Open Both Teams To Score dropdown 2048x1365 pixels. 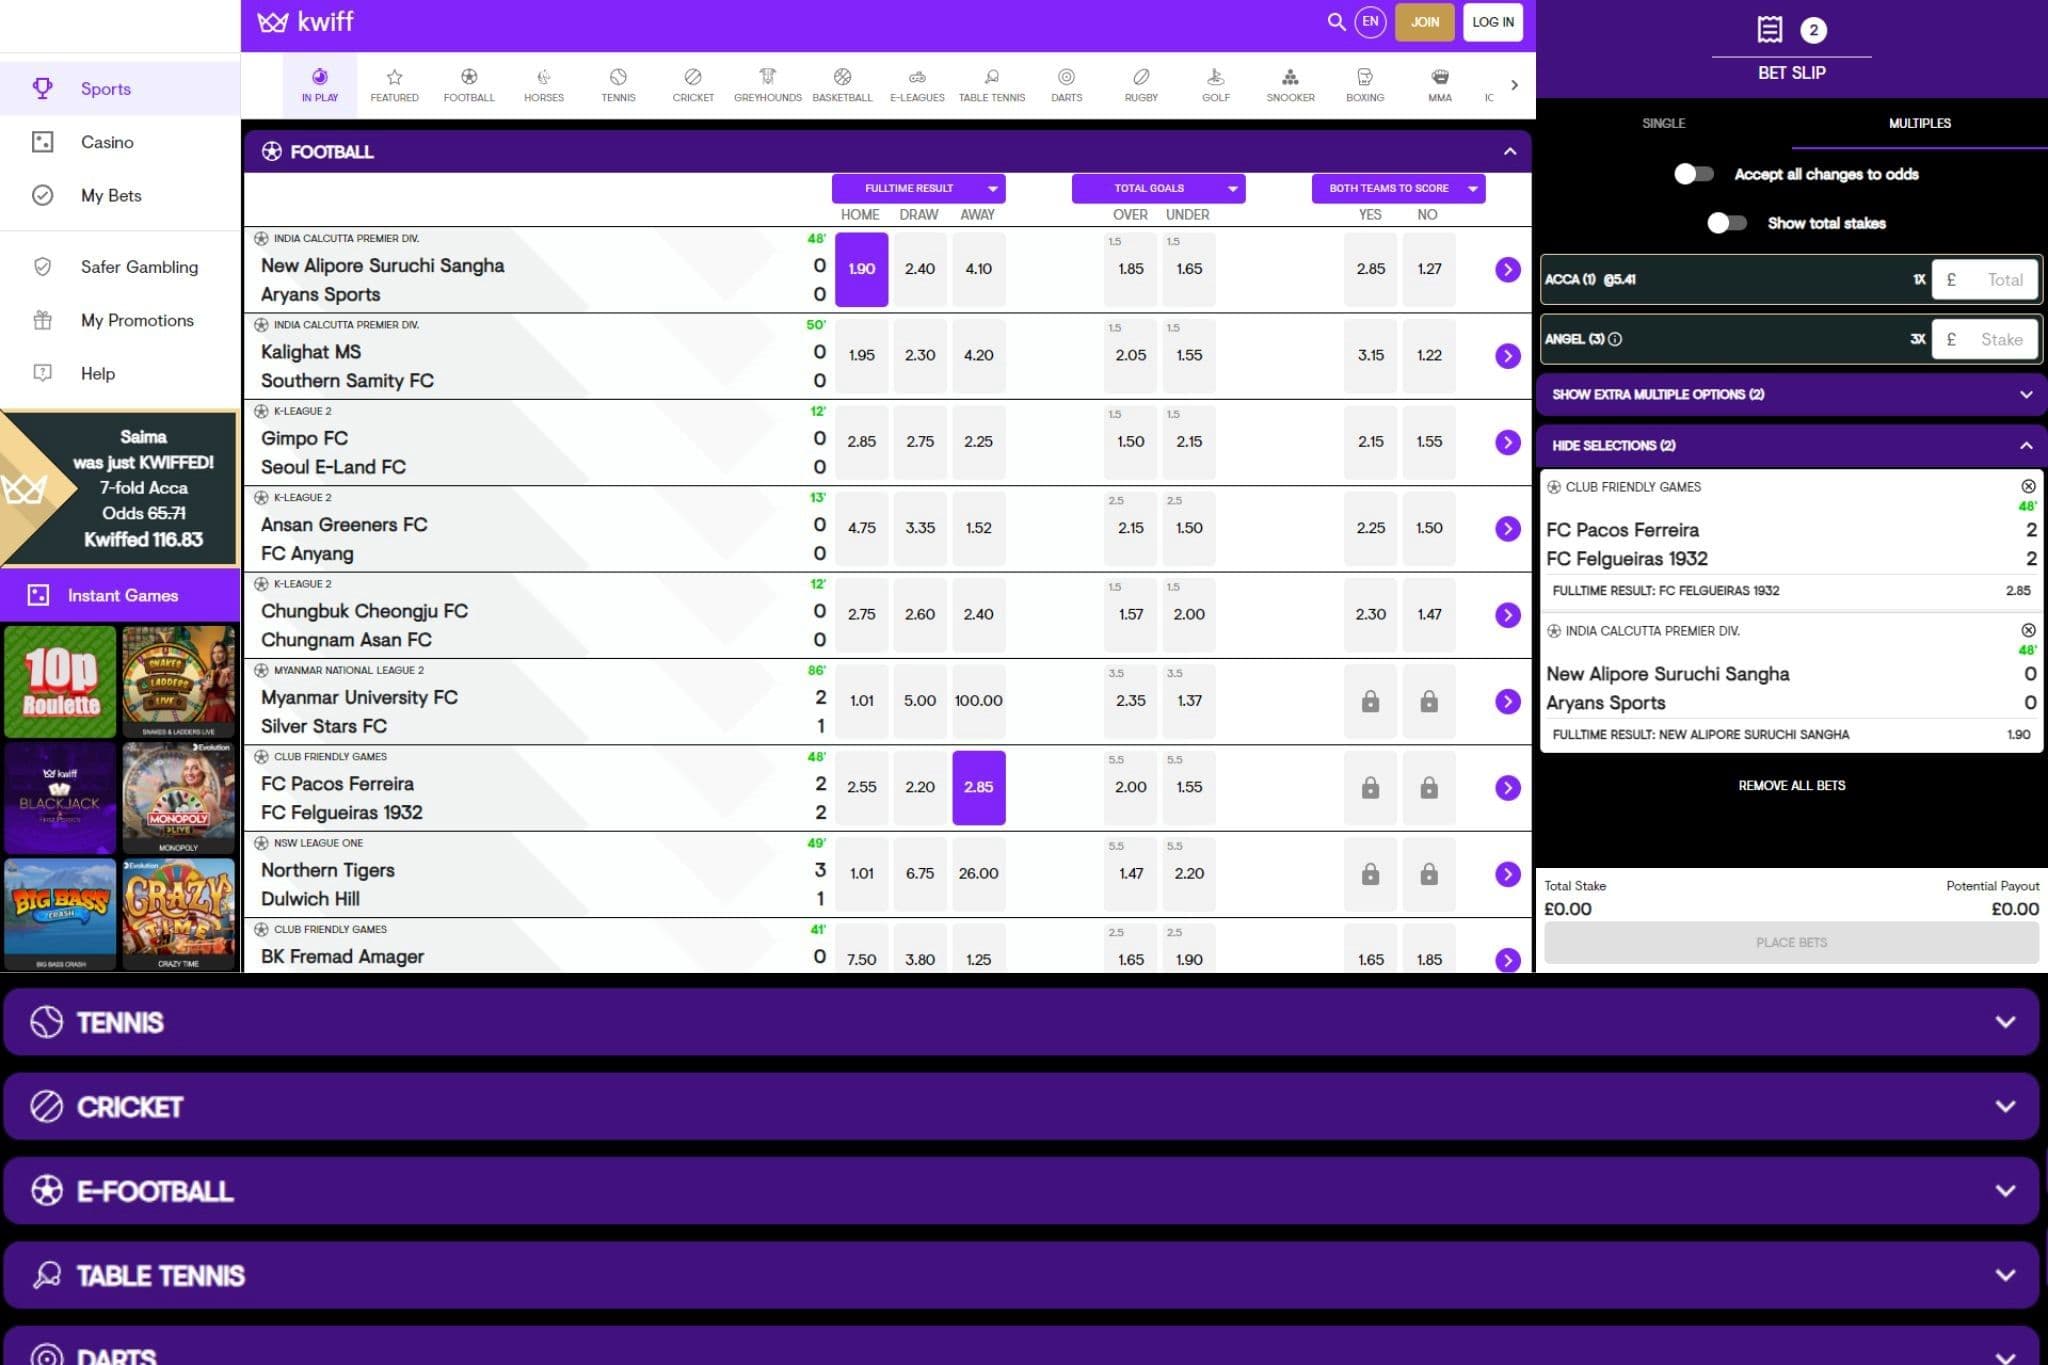pyautogui.click(x=1398, y=188)
